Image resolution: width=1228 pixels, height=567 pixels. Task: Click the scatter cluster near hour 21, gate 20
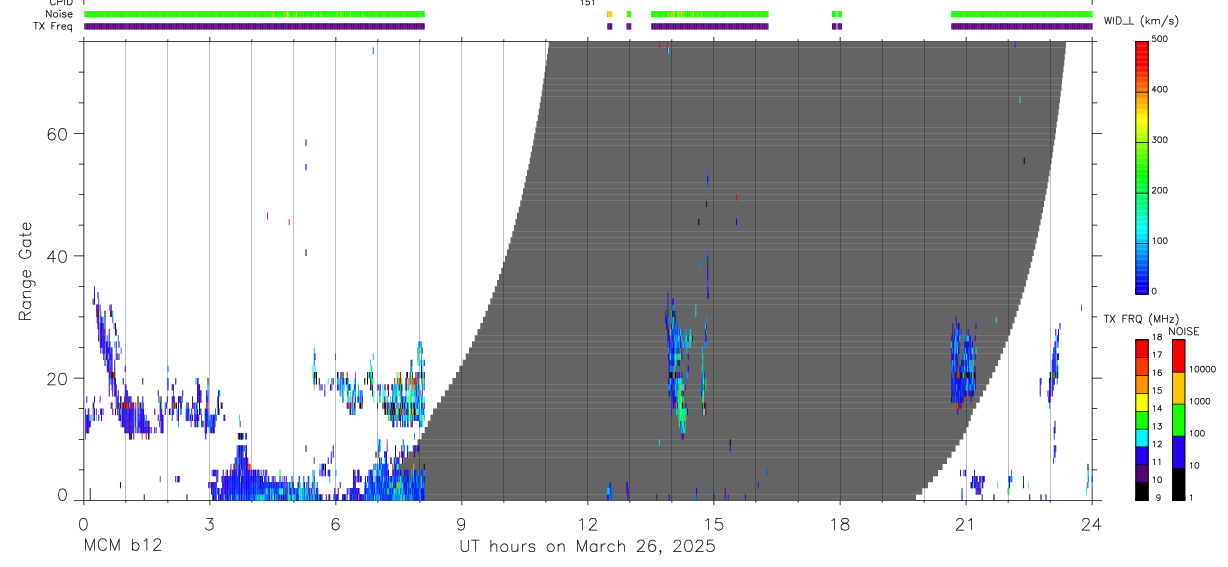(x=963, y=363)
